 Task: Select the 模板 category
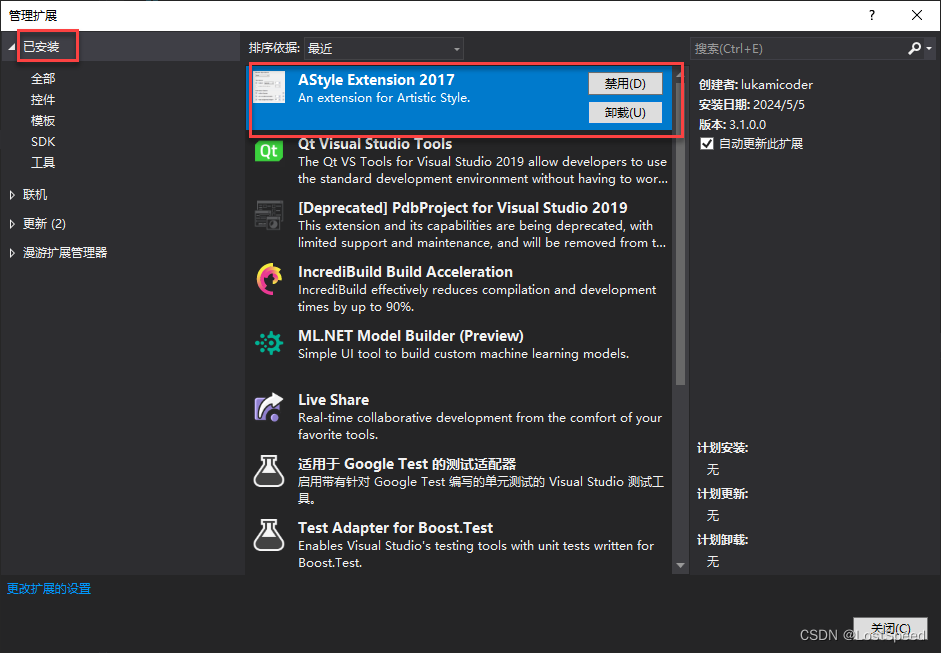point(43,121)
